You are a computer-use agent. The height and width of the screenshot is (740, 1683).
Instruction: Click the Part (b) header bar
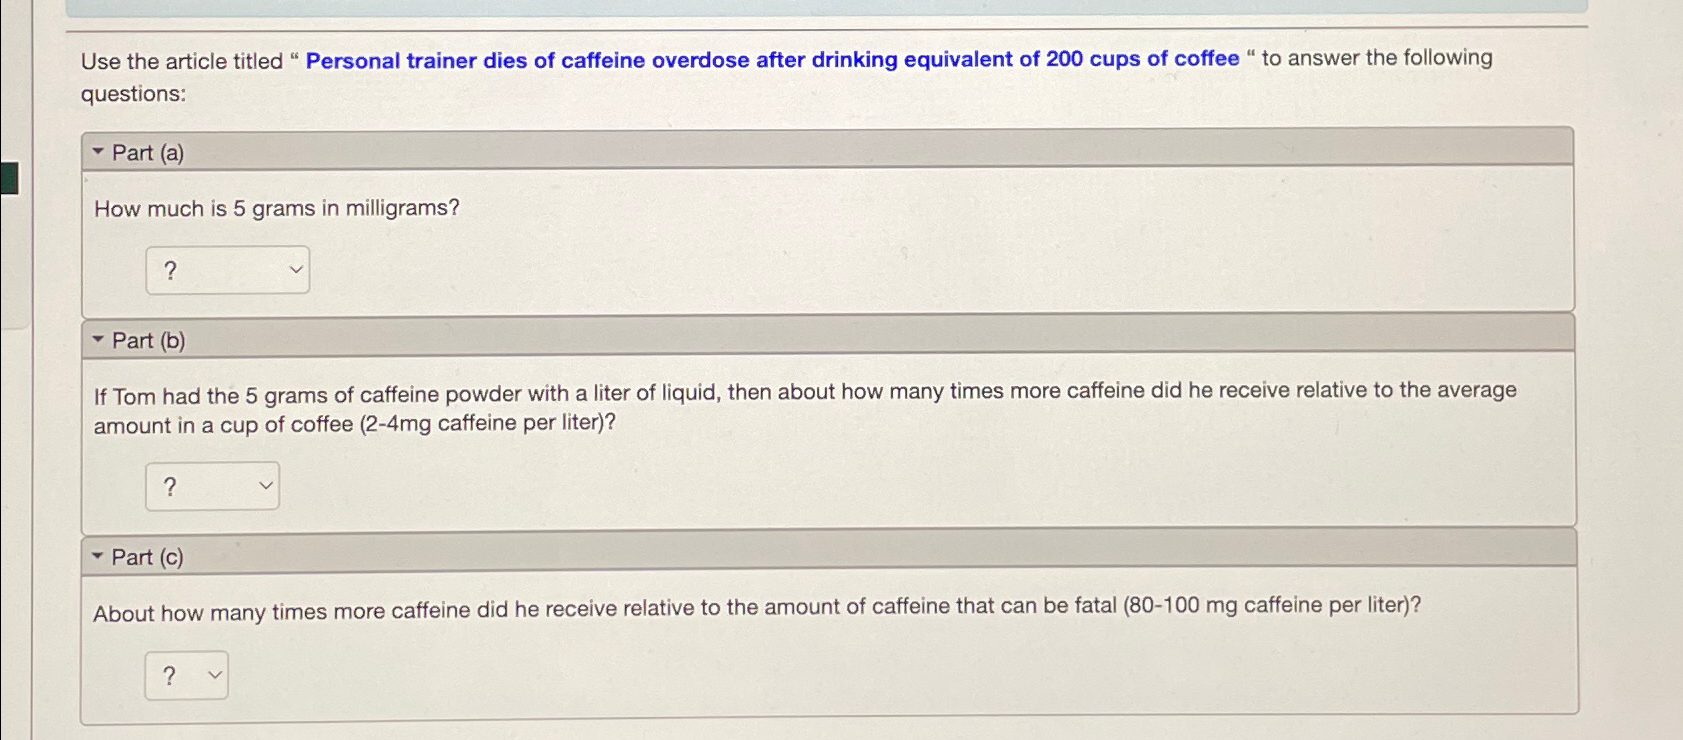800,339
